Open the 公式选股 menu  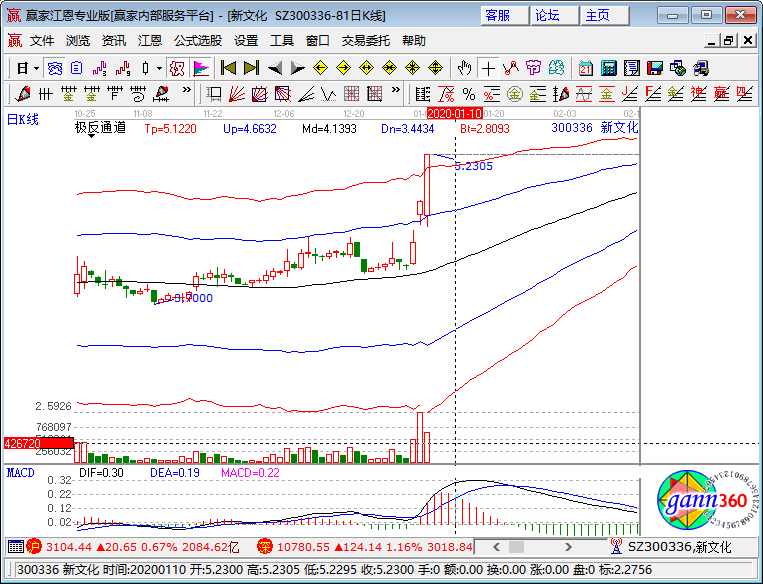(198, 41)
